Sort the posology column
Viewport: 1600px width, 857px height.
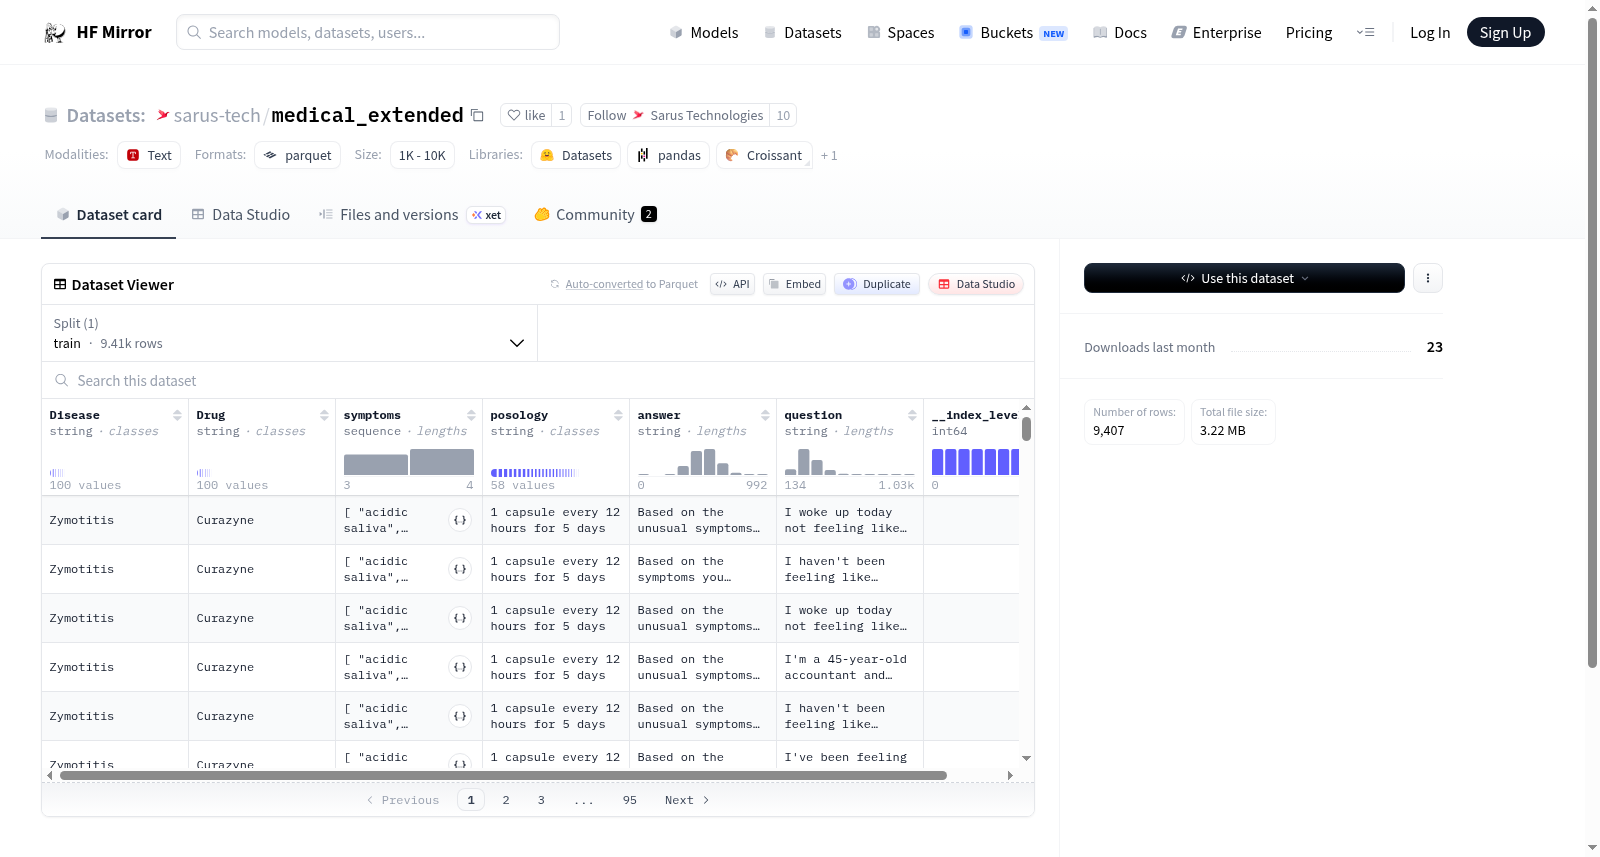click(618, 415)
